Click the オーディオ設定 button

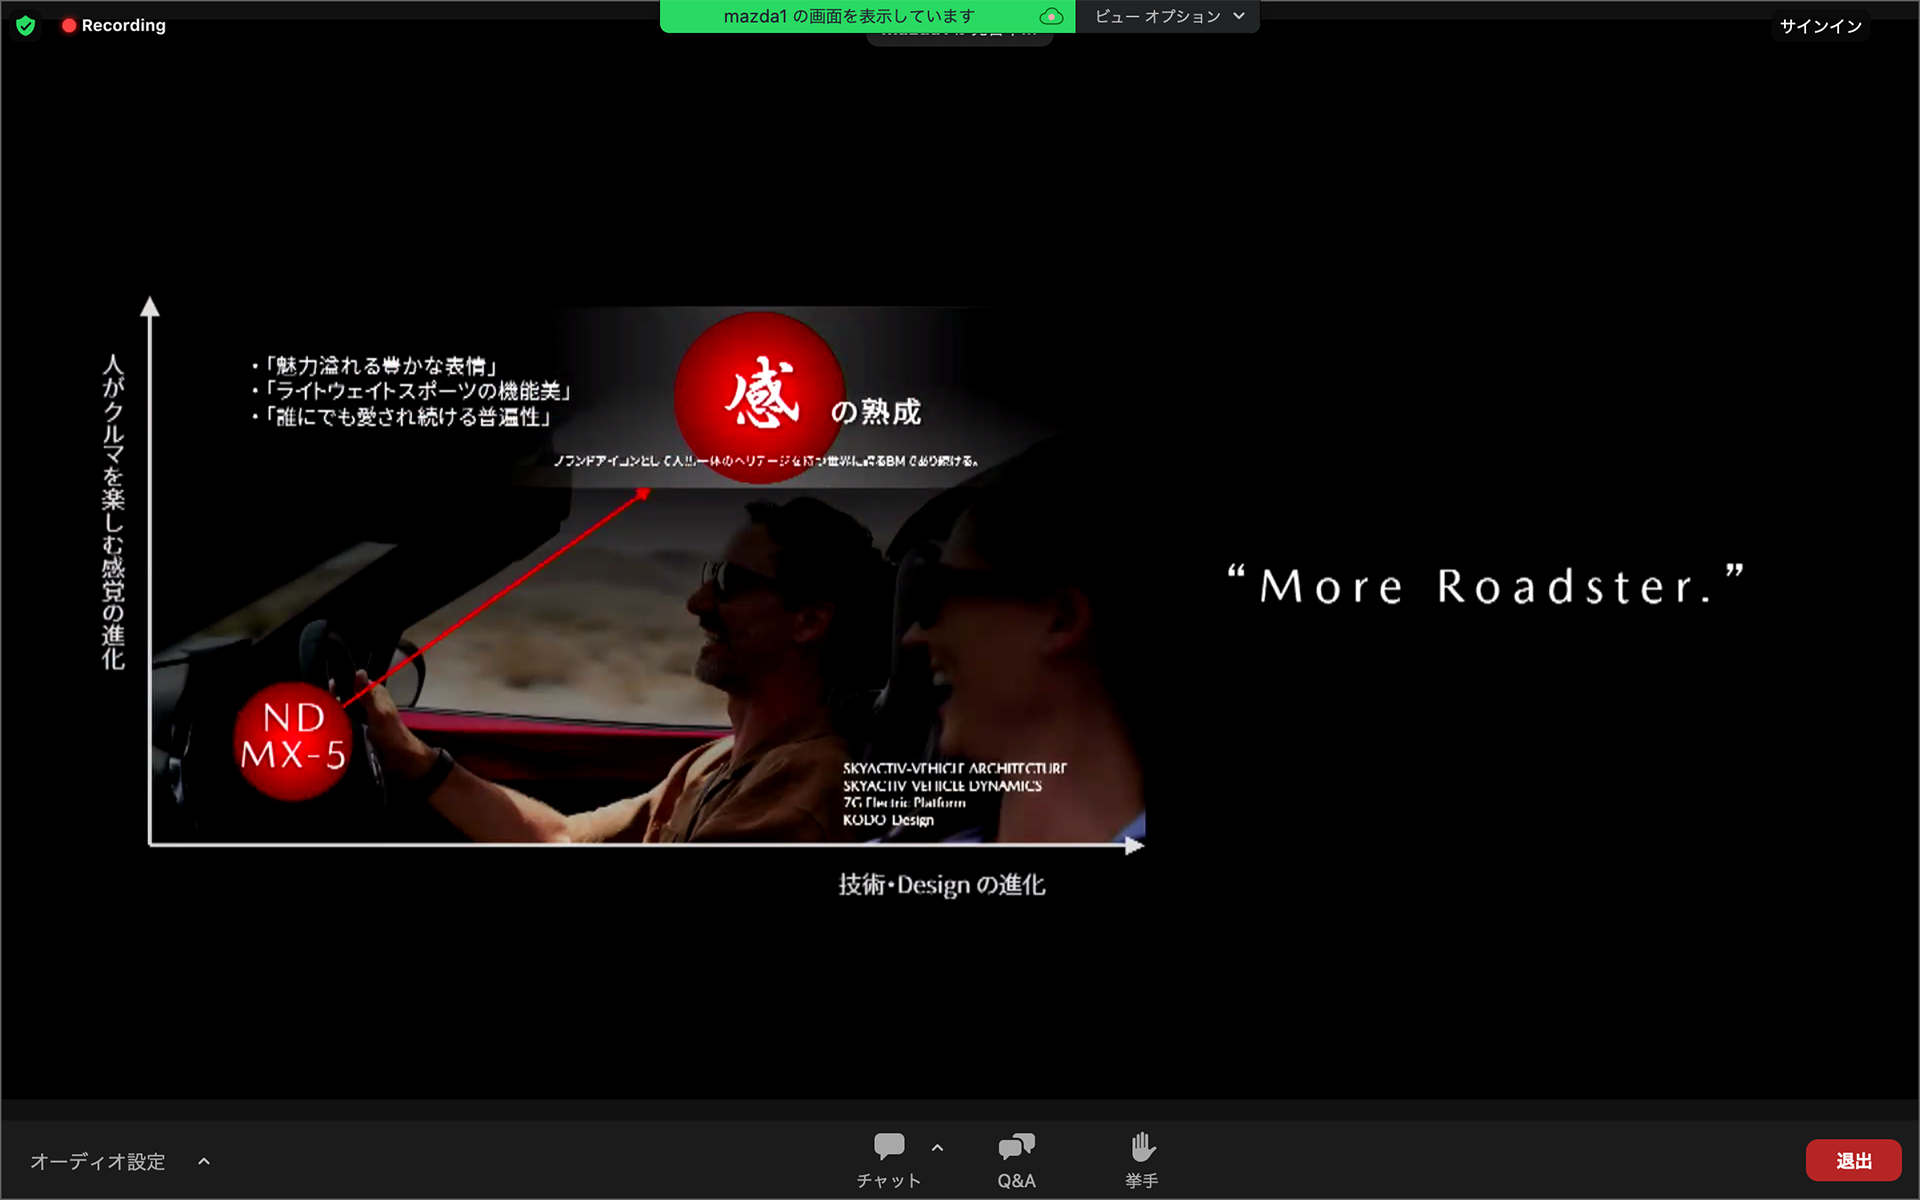tap(98, 1161)
